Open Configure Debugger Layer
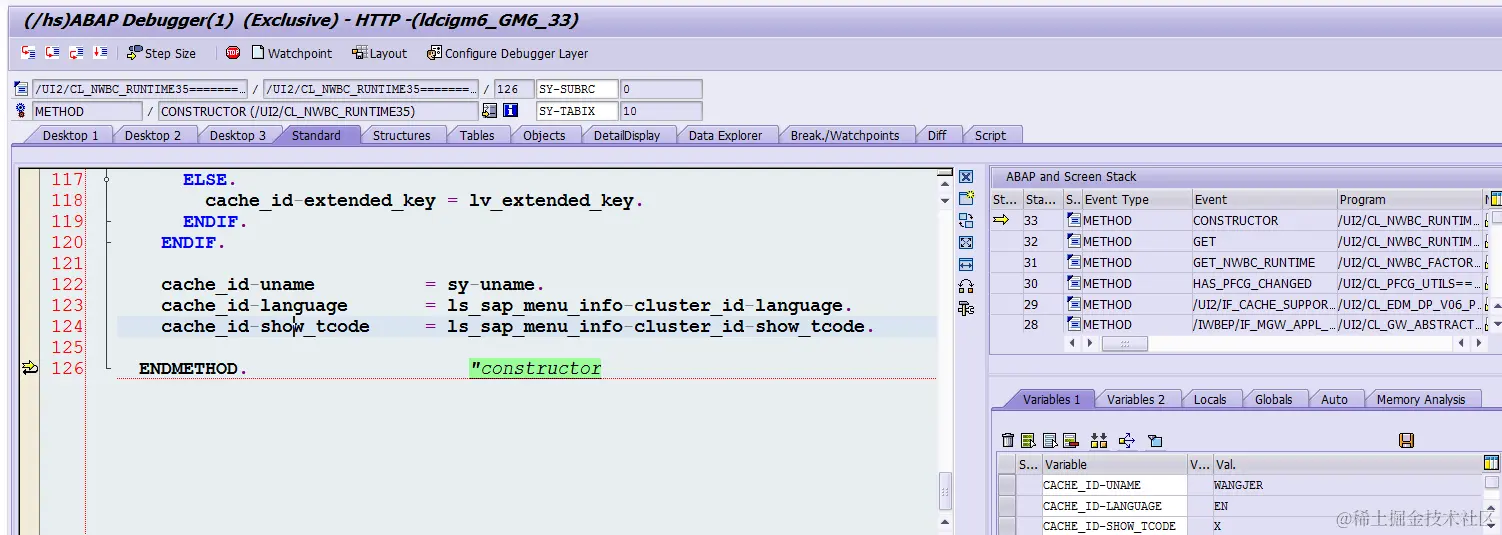 pos(507,53)
